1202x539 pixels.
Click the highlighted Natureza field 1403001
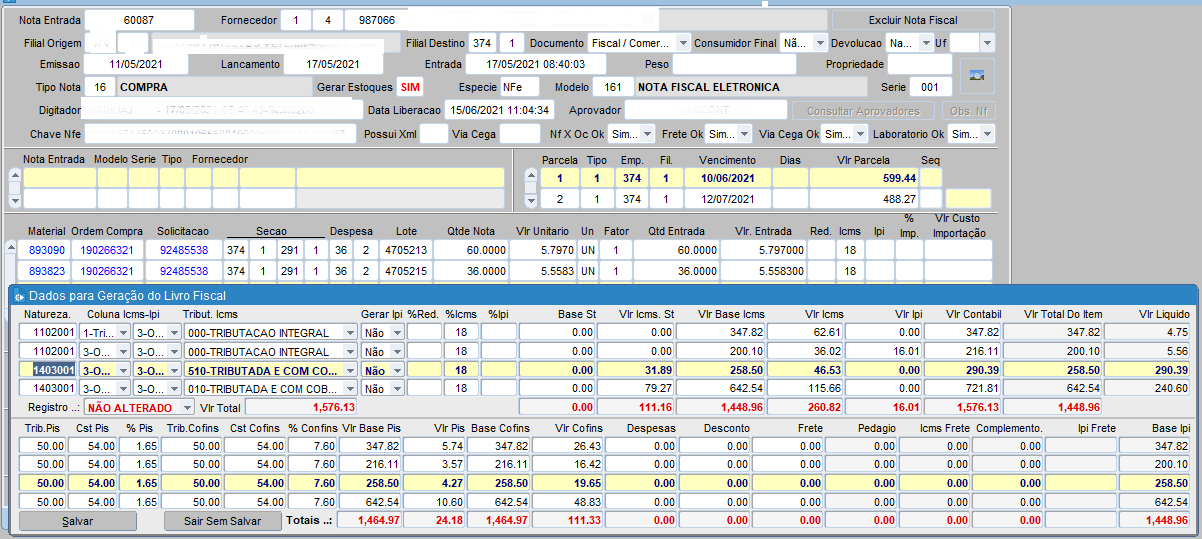pyautogui.click(x=48, y=370)
